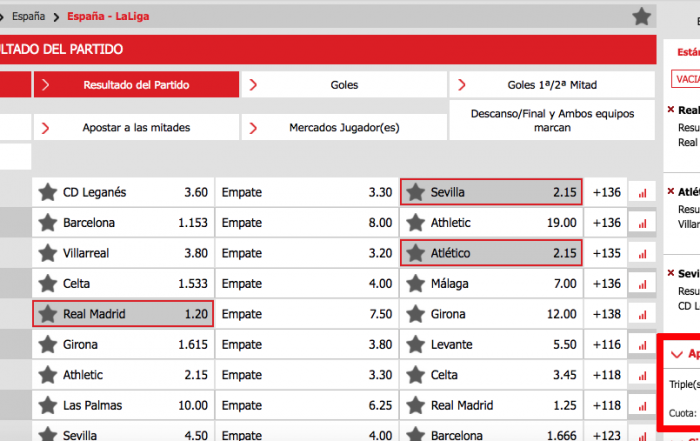Open stats chart for Real Madrid-Girona match
The image size is (700, 441).
click(x=642, y=314)
